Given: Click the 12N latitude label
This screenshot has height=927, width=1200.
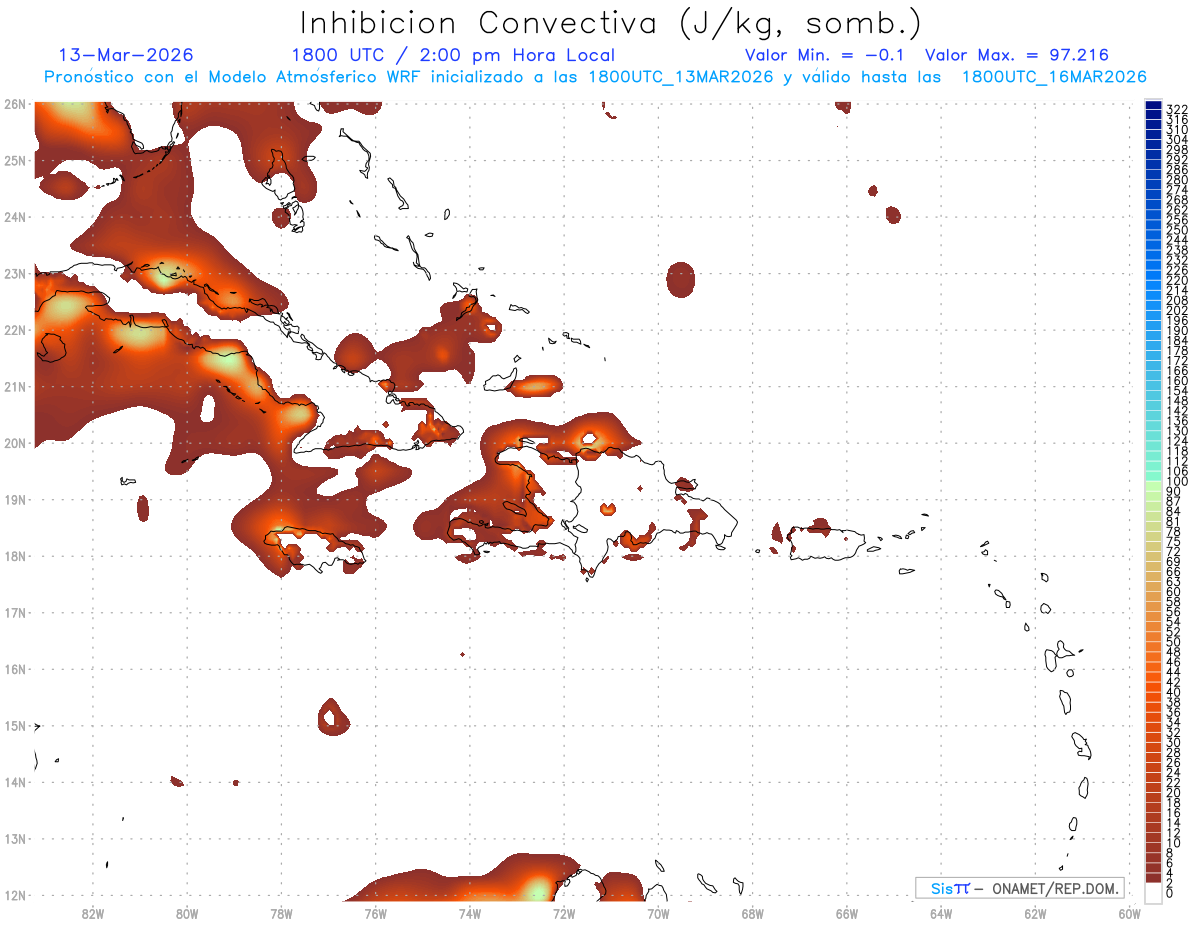Looking at the screenshot, I should click(x=14, y=895).
